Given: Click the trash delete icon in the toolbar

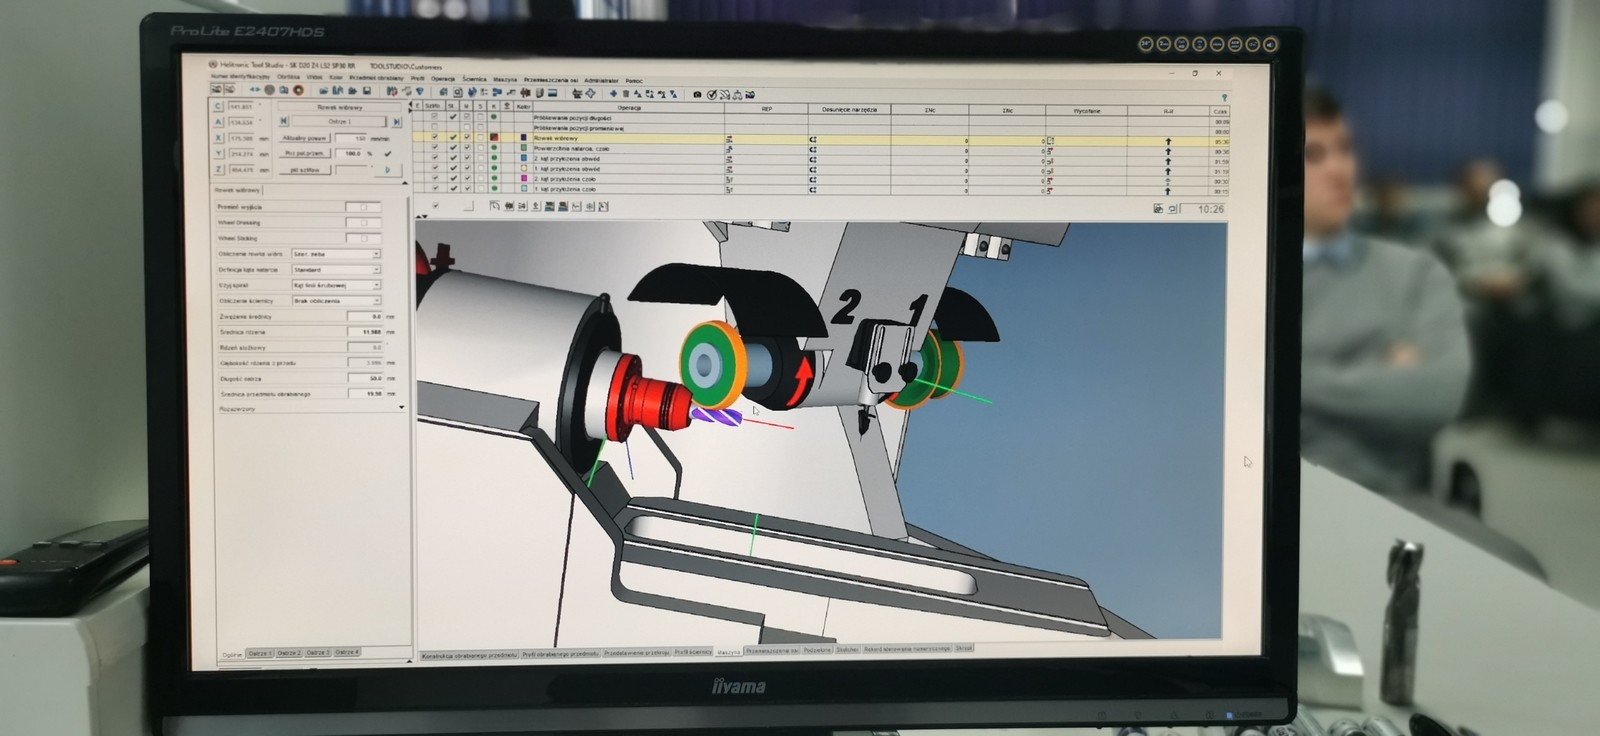Looking at the screenshot, I should [626, 94].
